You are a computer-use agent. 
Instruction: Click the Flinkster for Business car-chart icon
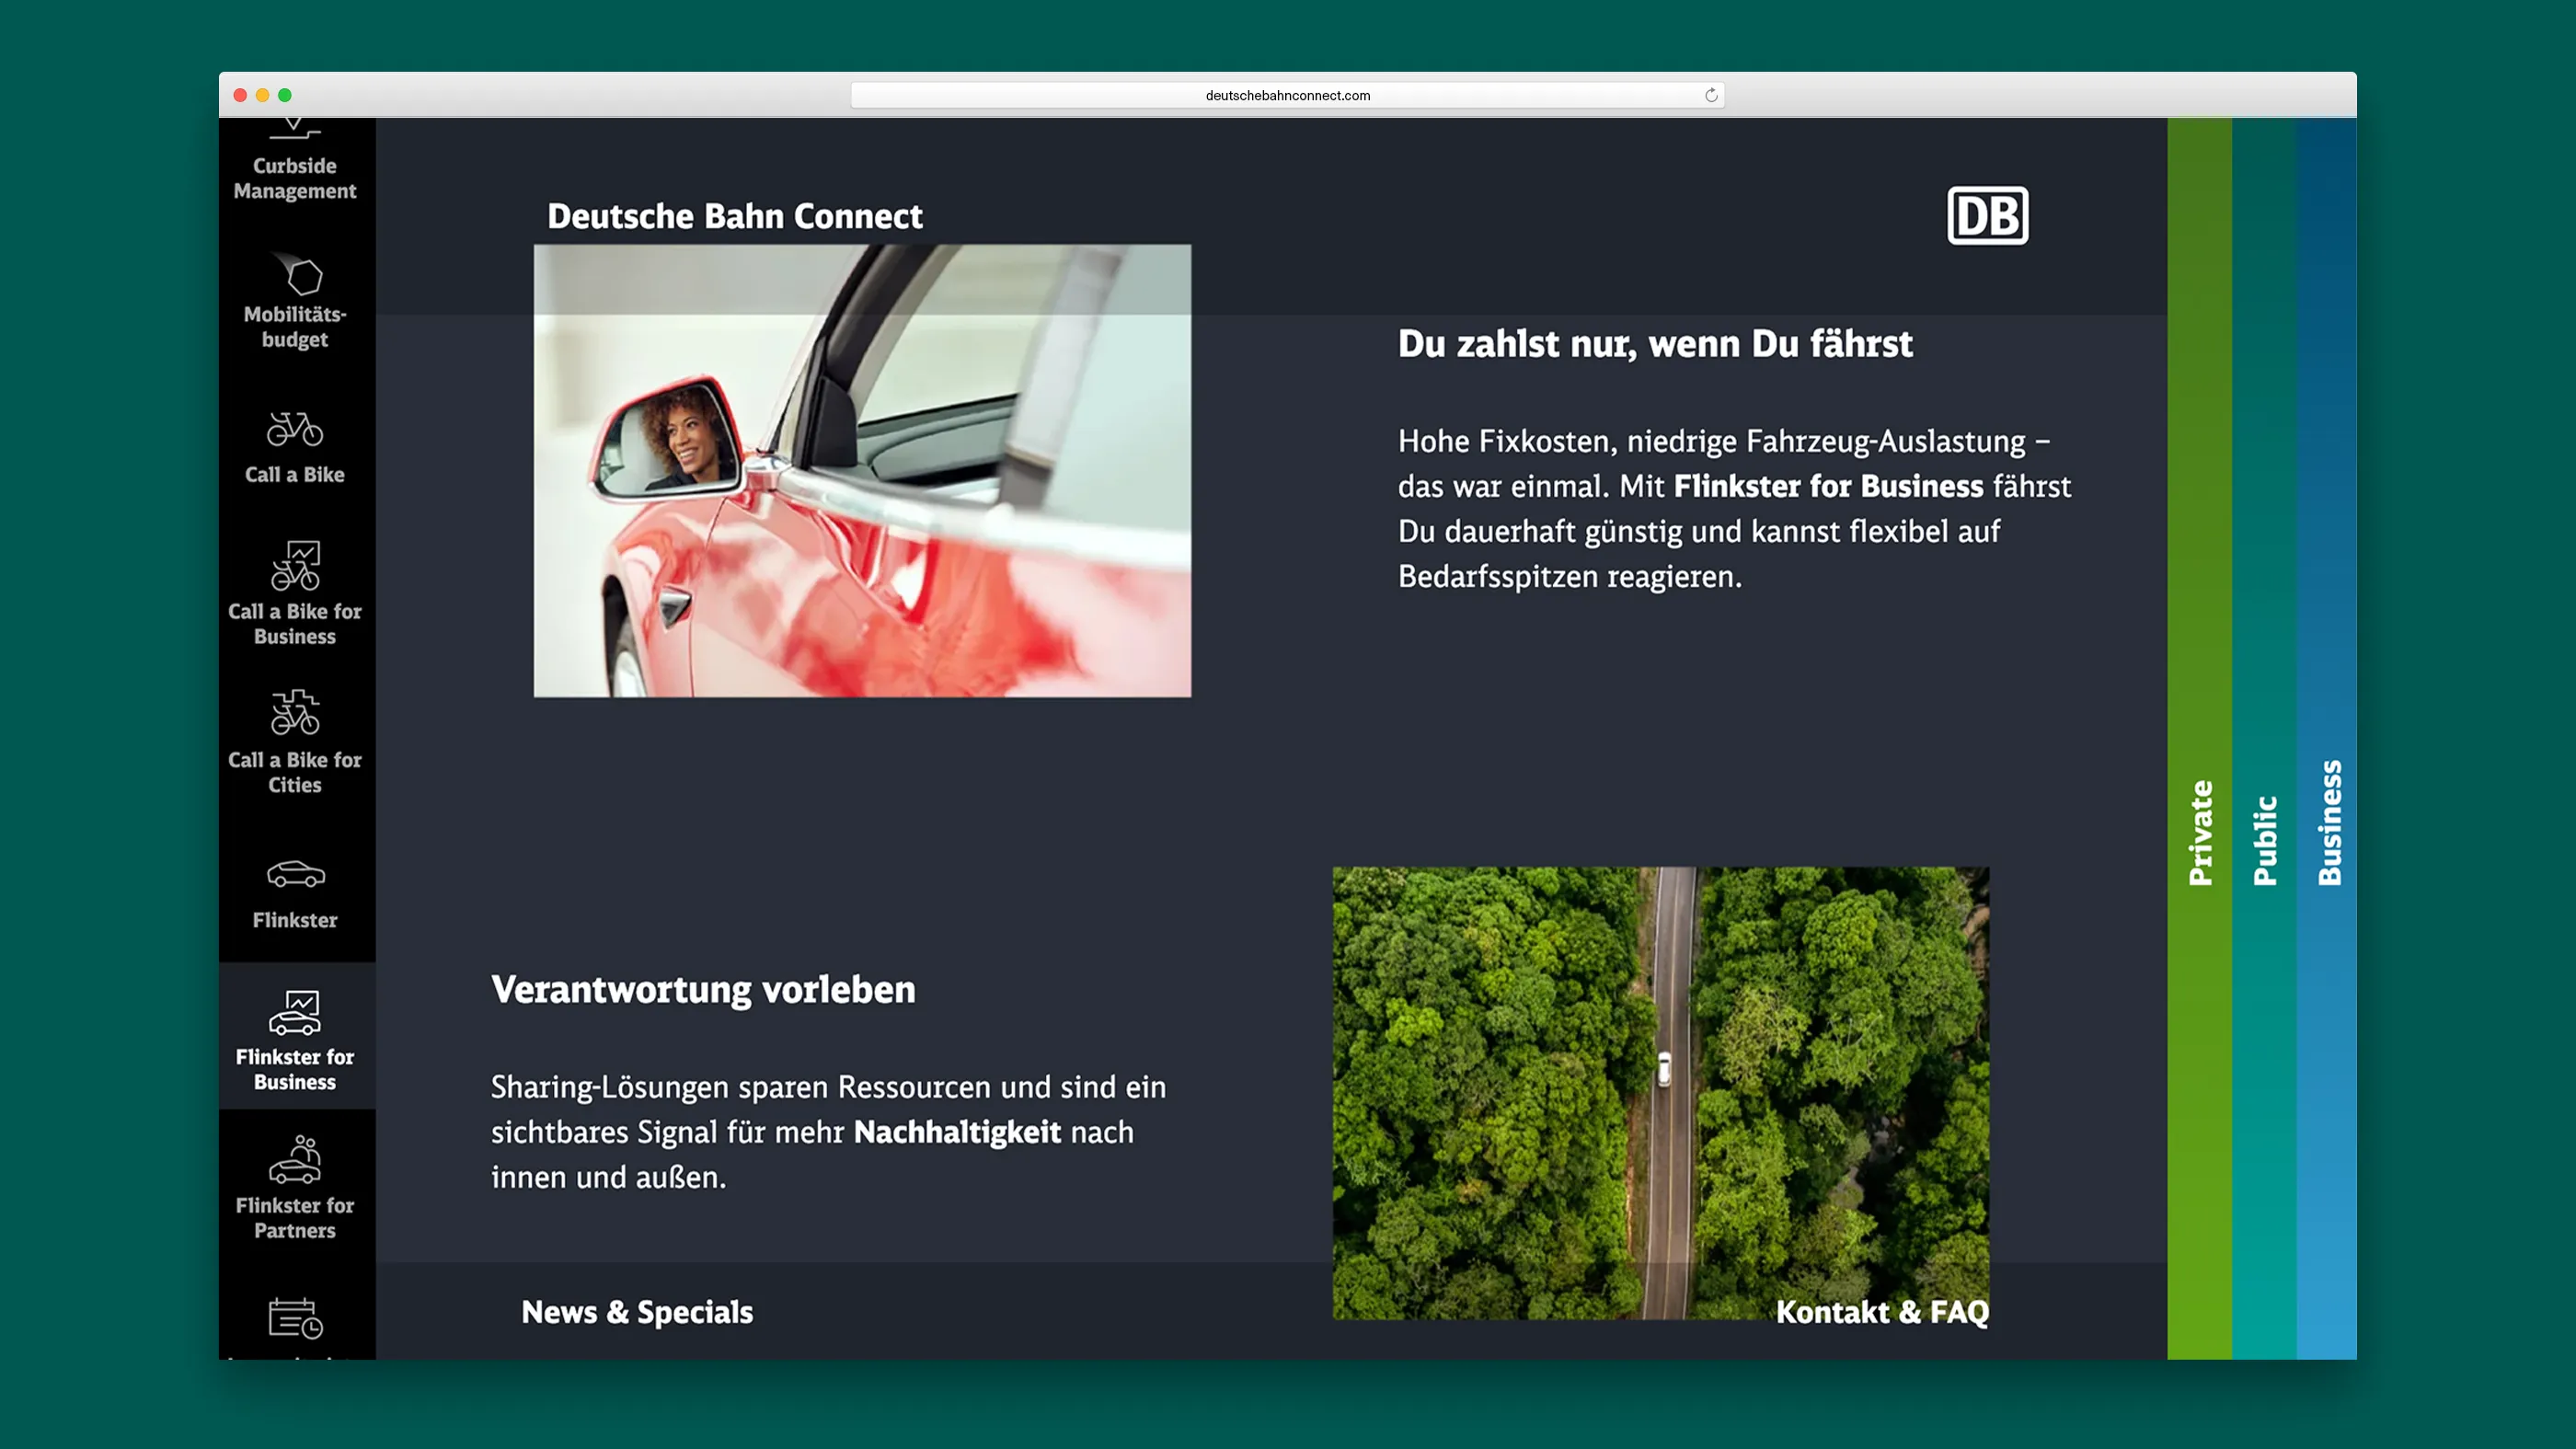click(x=296, y=1012)
